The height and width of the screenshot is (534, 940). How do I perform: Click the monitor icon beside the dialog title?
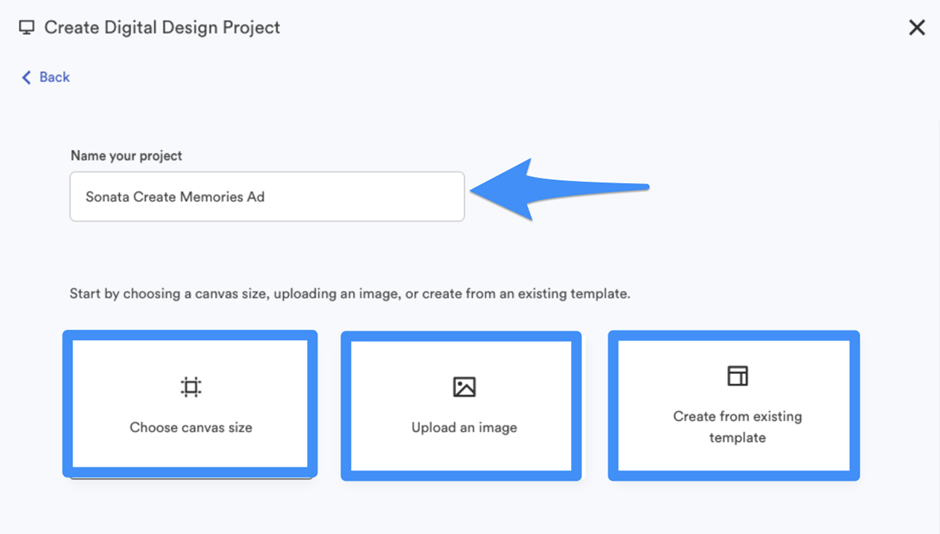[26, 28]
